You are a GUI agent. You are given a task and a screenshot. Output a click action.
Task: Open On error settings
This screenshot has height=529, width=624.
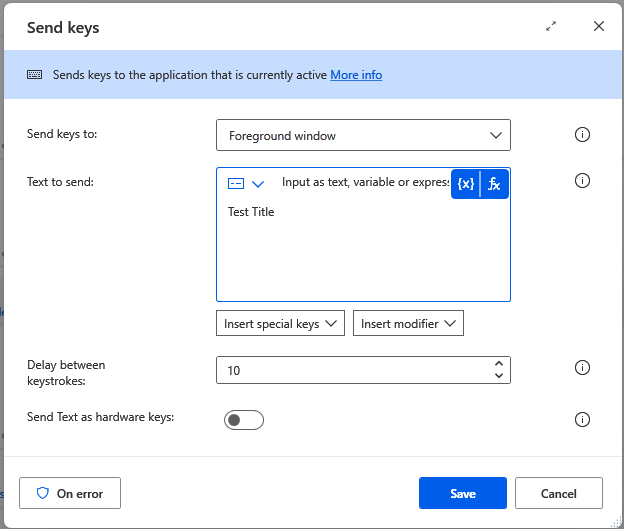(x=70, y=493)
